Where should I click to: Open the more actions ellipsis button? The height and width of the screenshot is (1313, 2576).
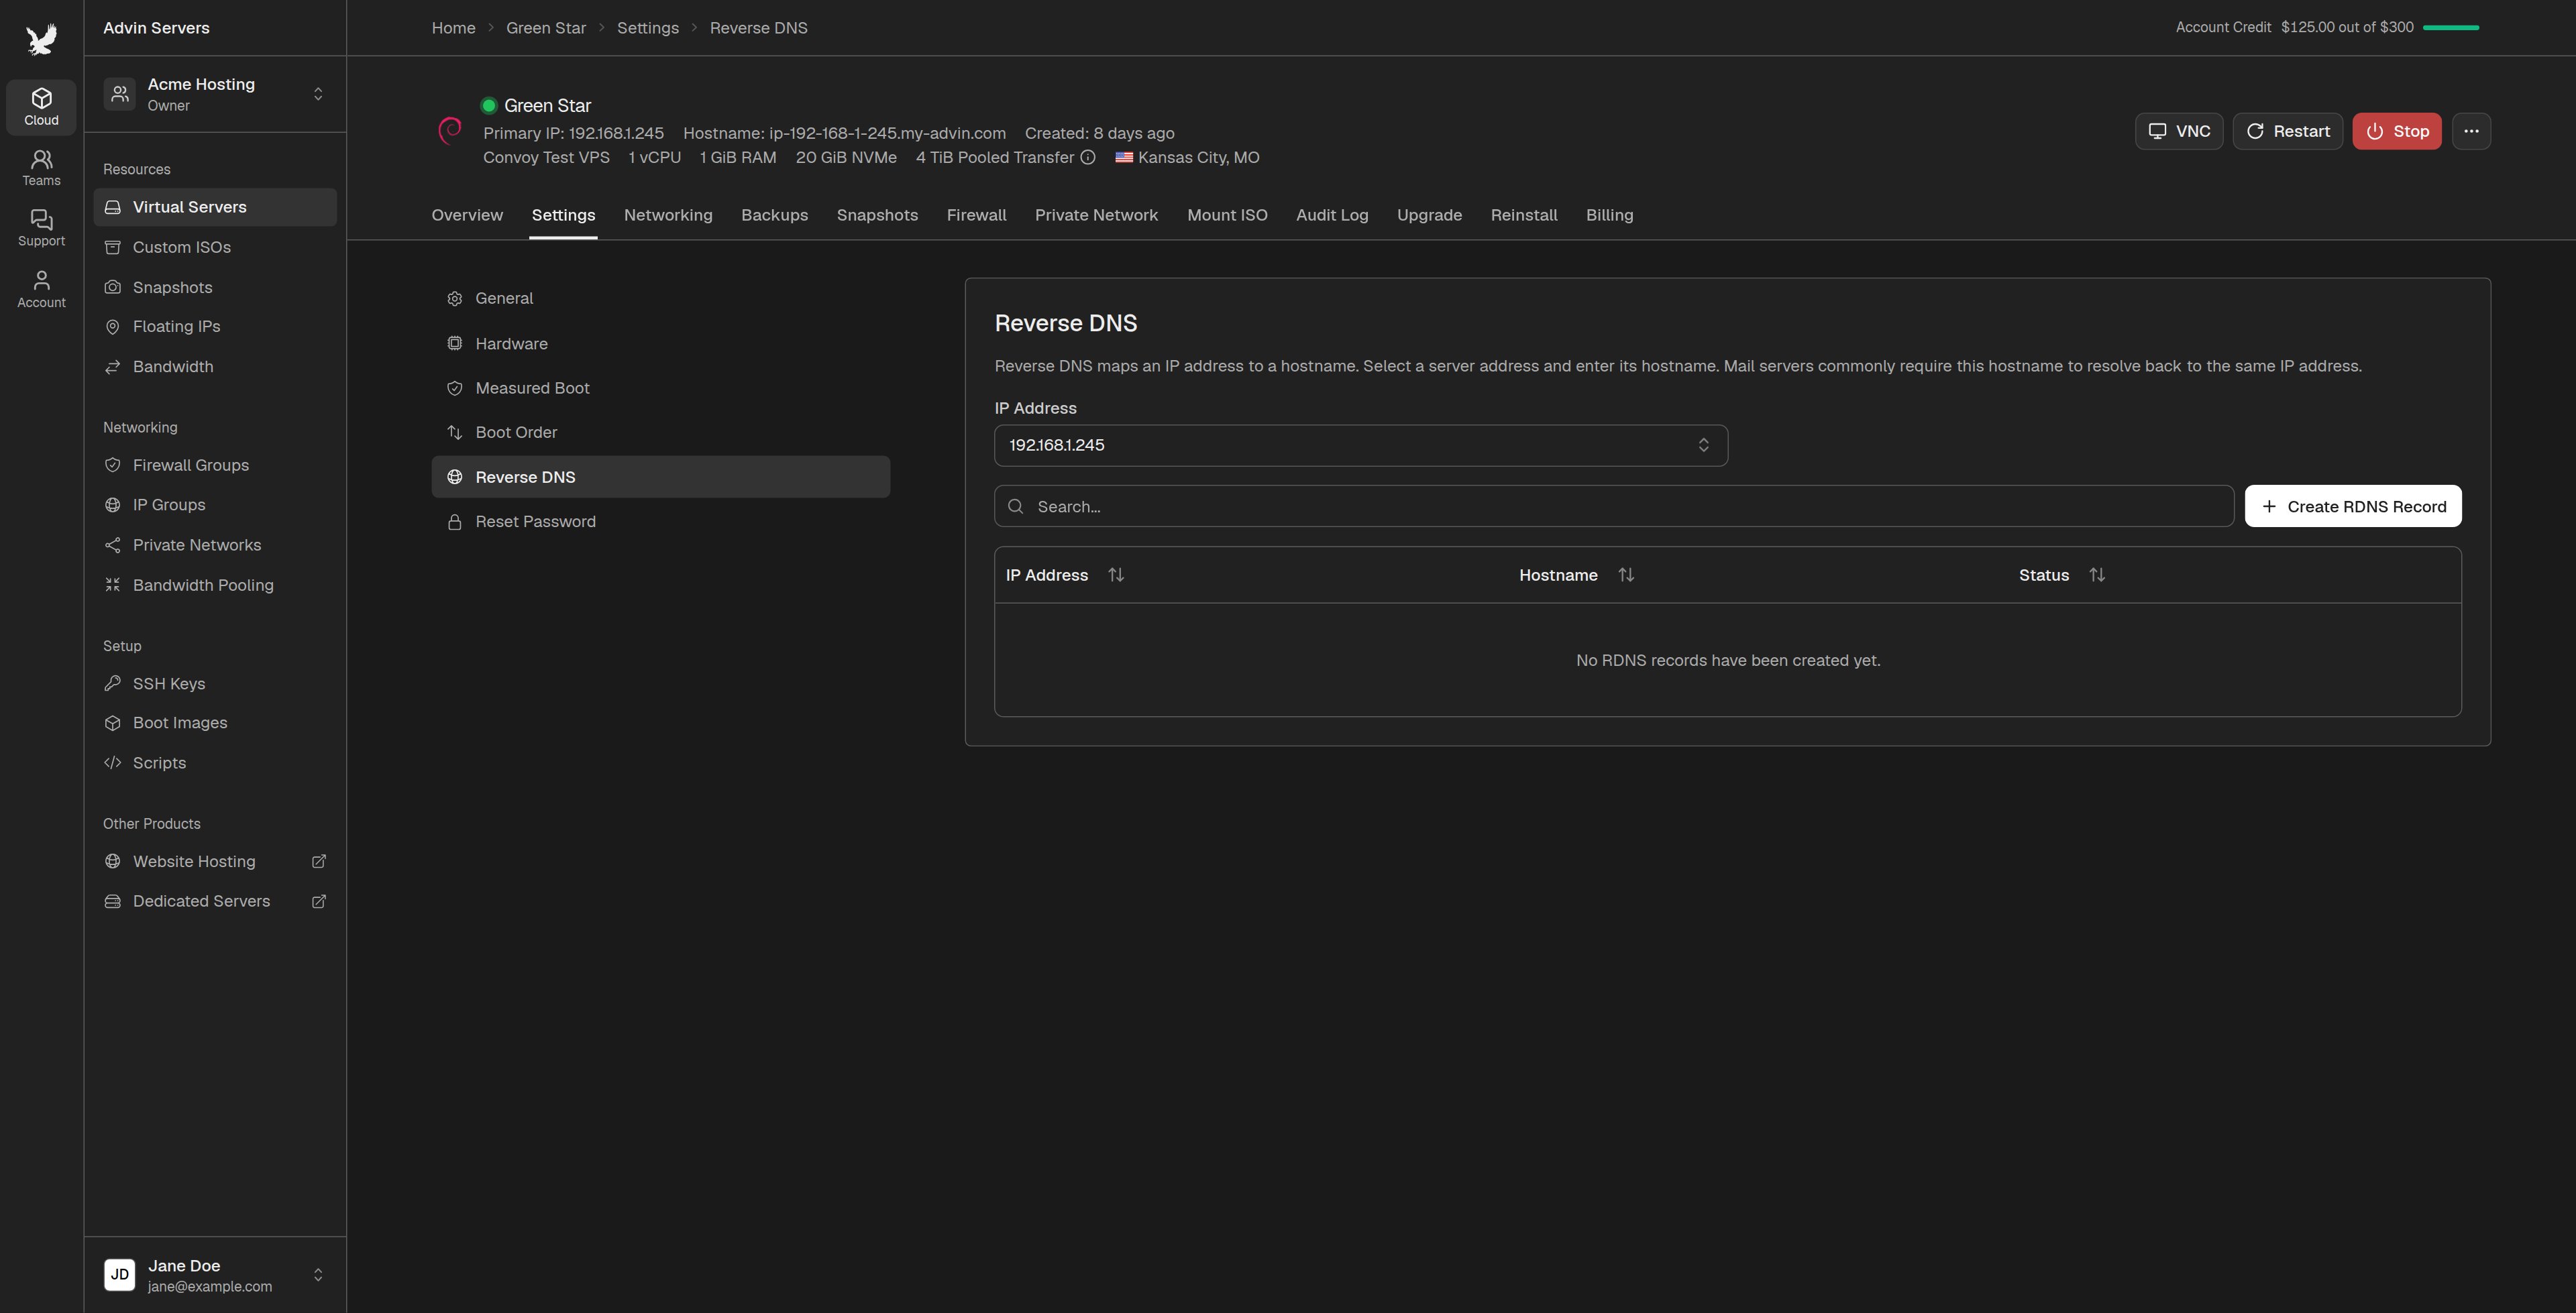coord(2471,131)
